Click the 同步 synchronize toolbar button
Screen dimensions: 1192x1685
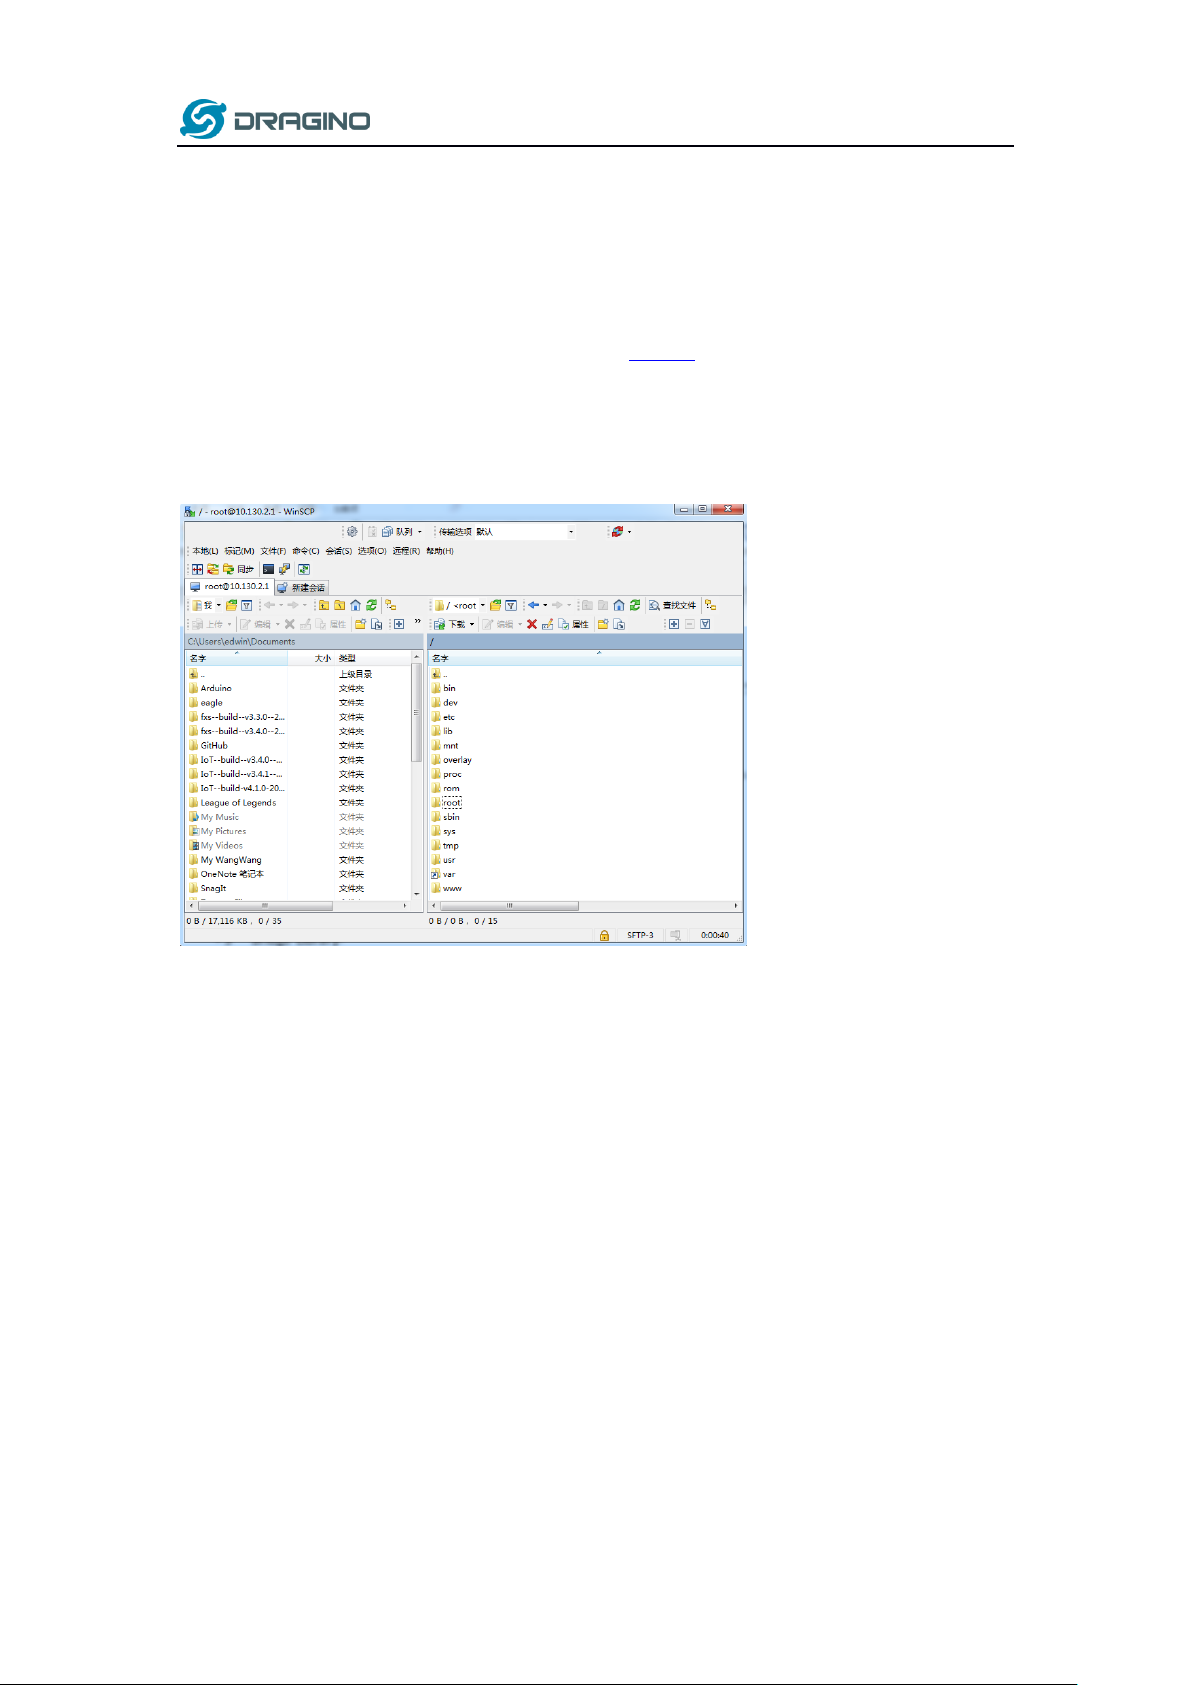(237, 569)
